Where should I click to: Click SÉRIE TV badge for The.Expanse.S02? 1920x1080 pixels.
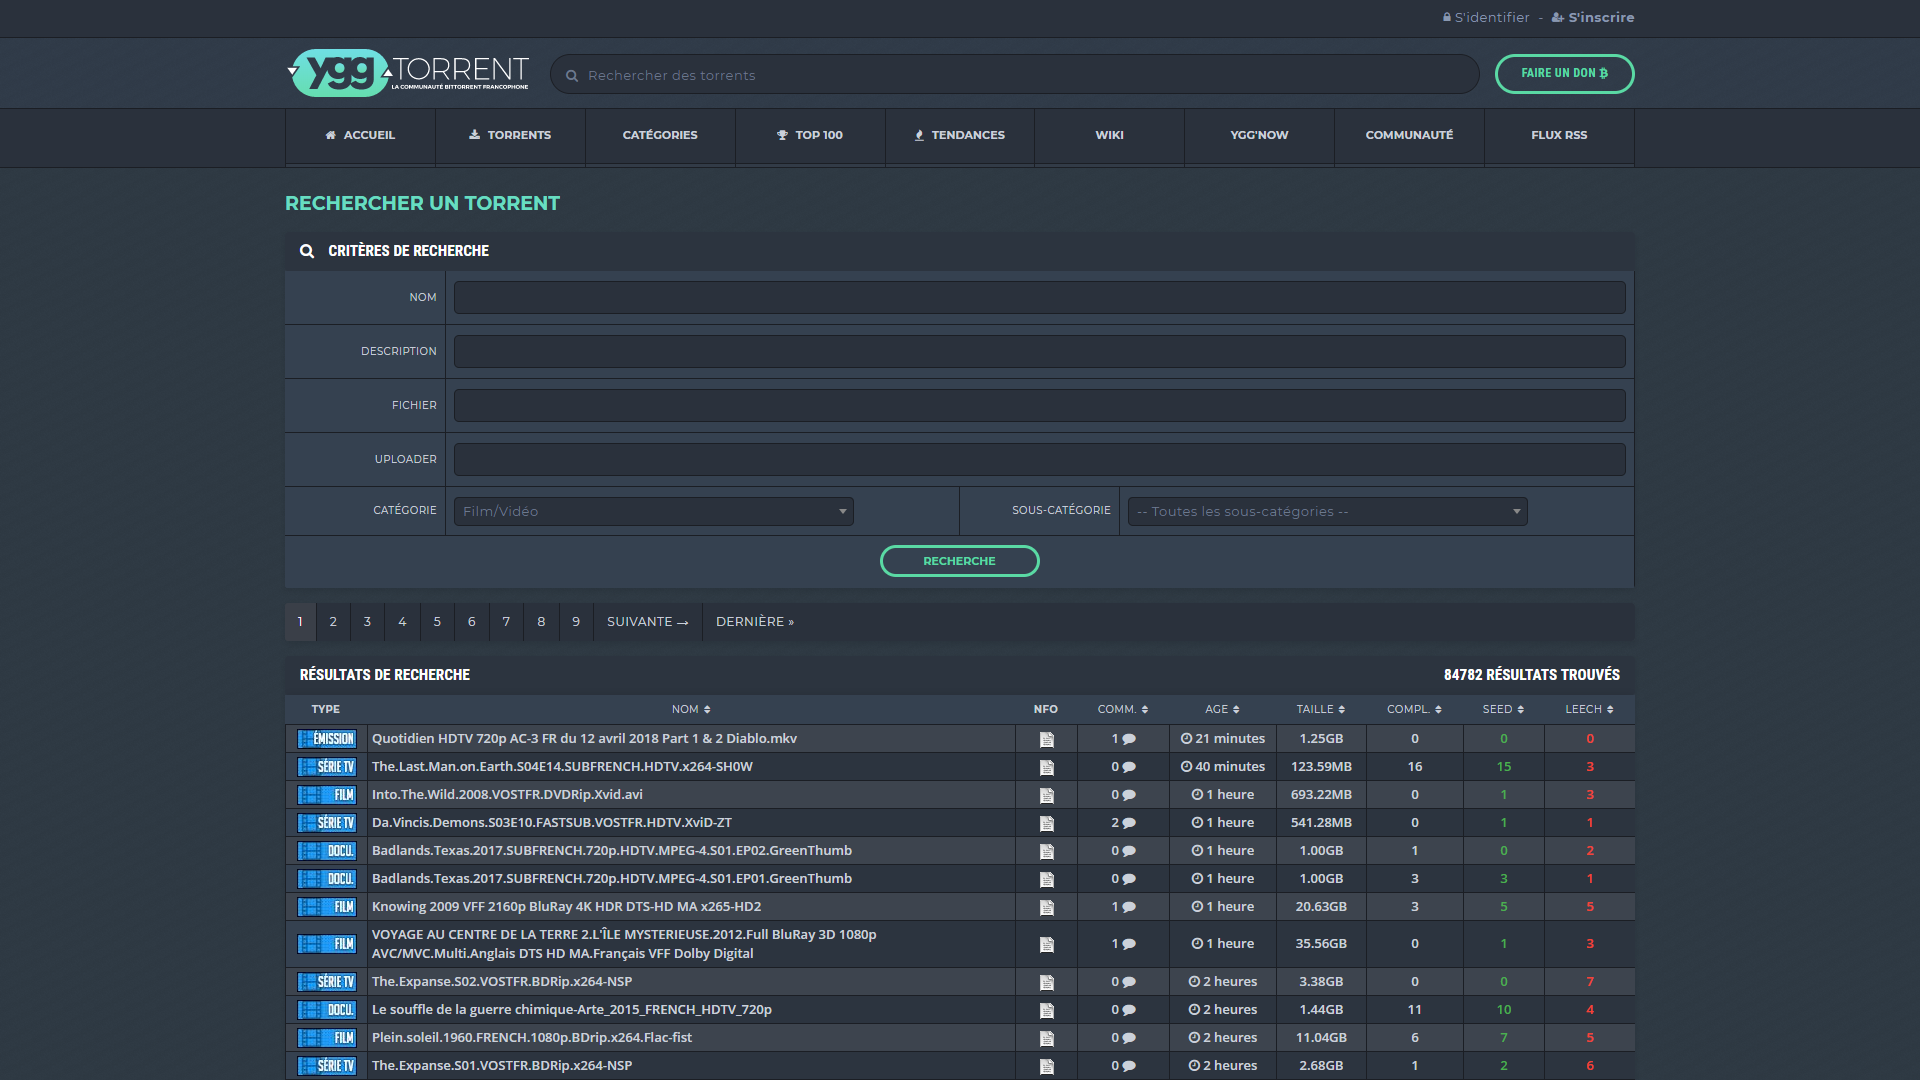326,982
